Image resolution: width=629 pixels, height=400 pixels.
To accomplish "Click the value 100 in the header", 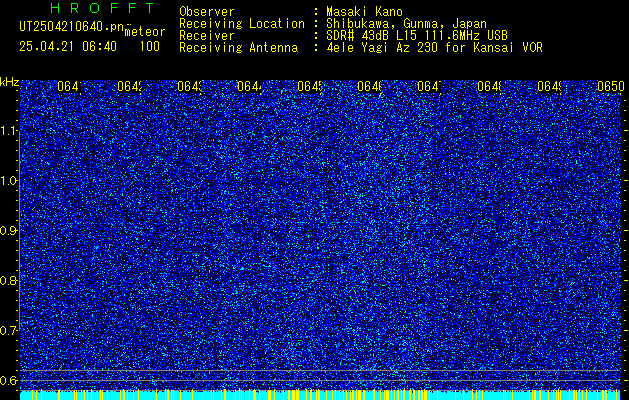I will pos(150,47).
